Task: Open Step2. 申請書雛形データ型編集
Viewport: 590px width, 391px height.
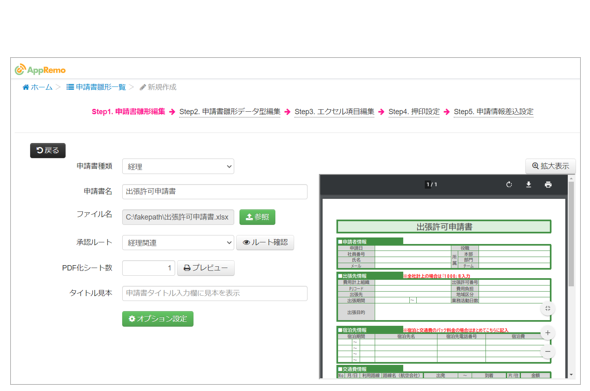Action: click(230, 111)
